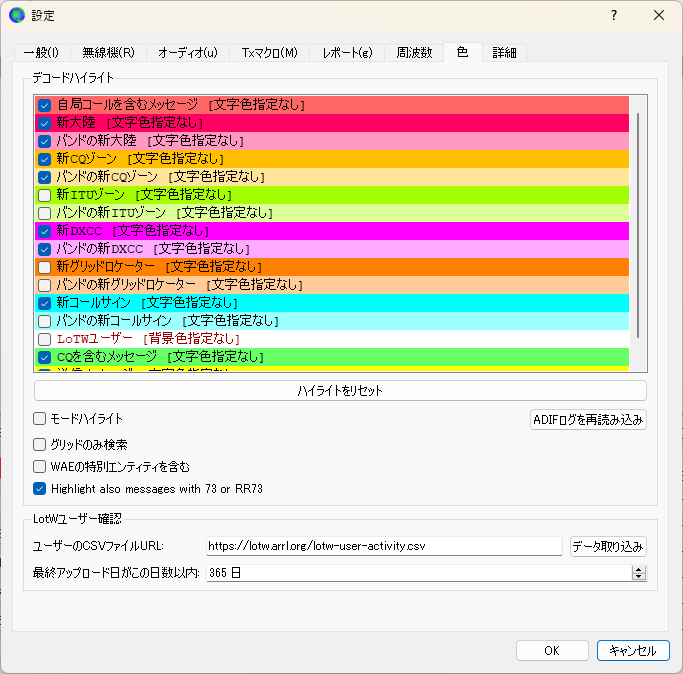The width and height of the screenshot is (683, 674).
Task: Select the 色 tab
Action: click(463, 52)
